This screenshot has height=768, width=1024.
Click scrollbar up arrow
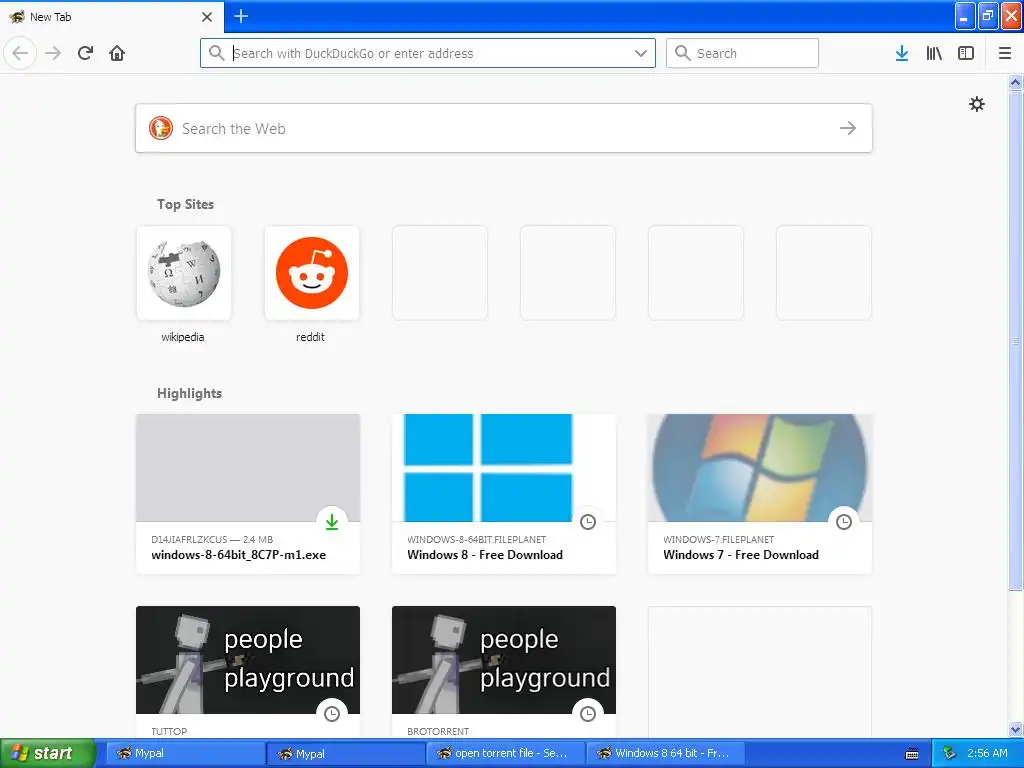coord(1015,82)
